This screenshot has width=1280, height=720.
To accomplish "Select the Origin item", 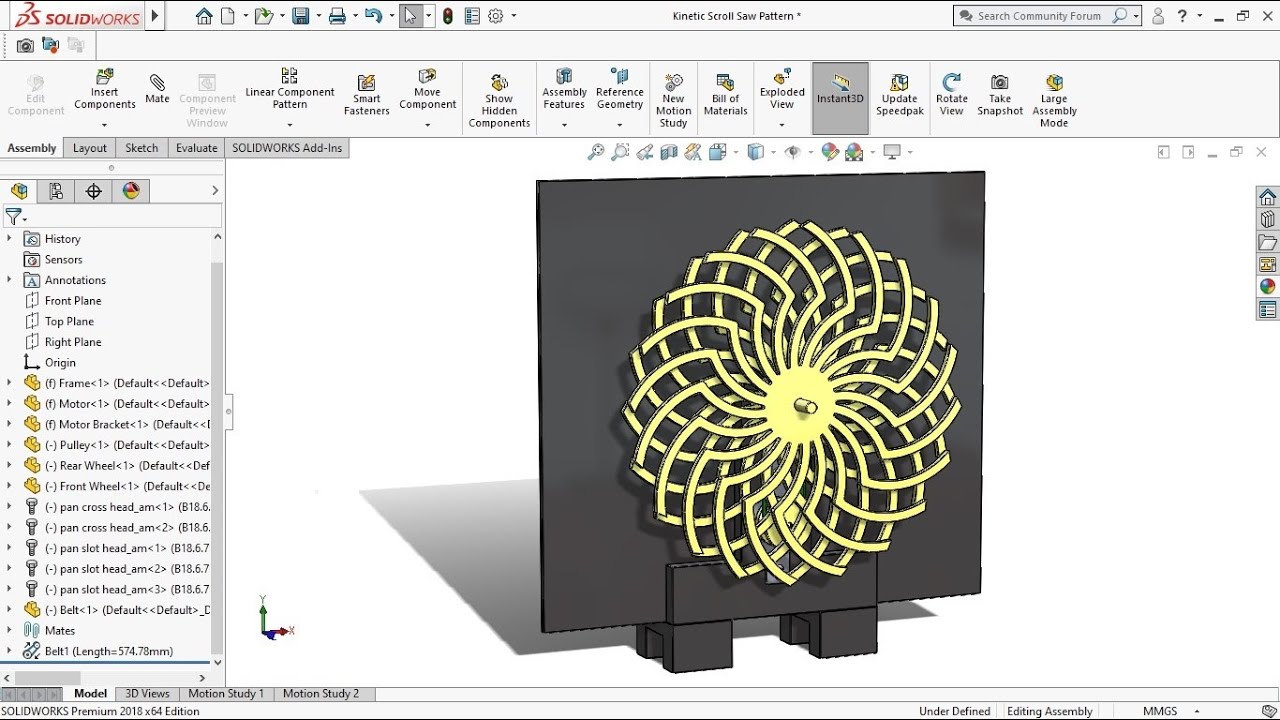I will (50, 362).
